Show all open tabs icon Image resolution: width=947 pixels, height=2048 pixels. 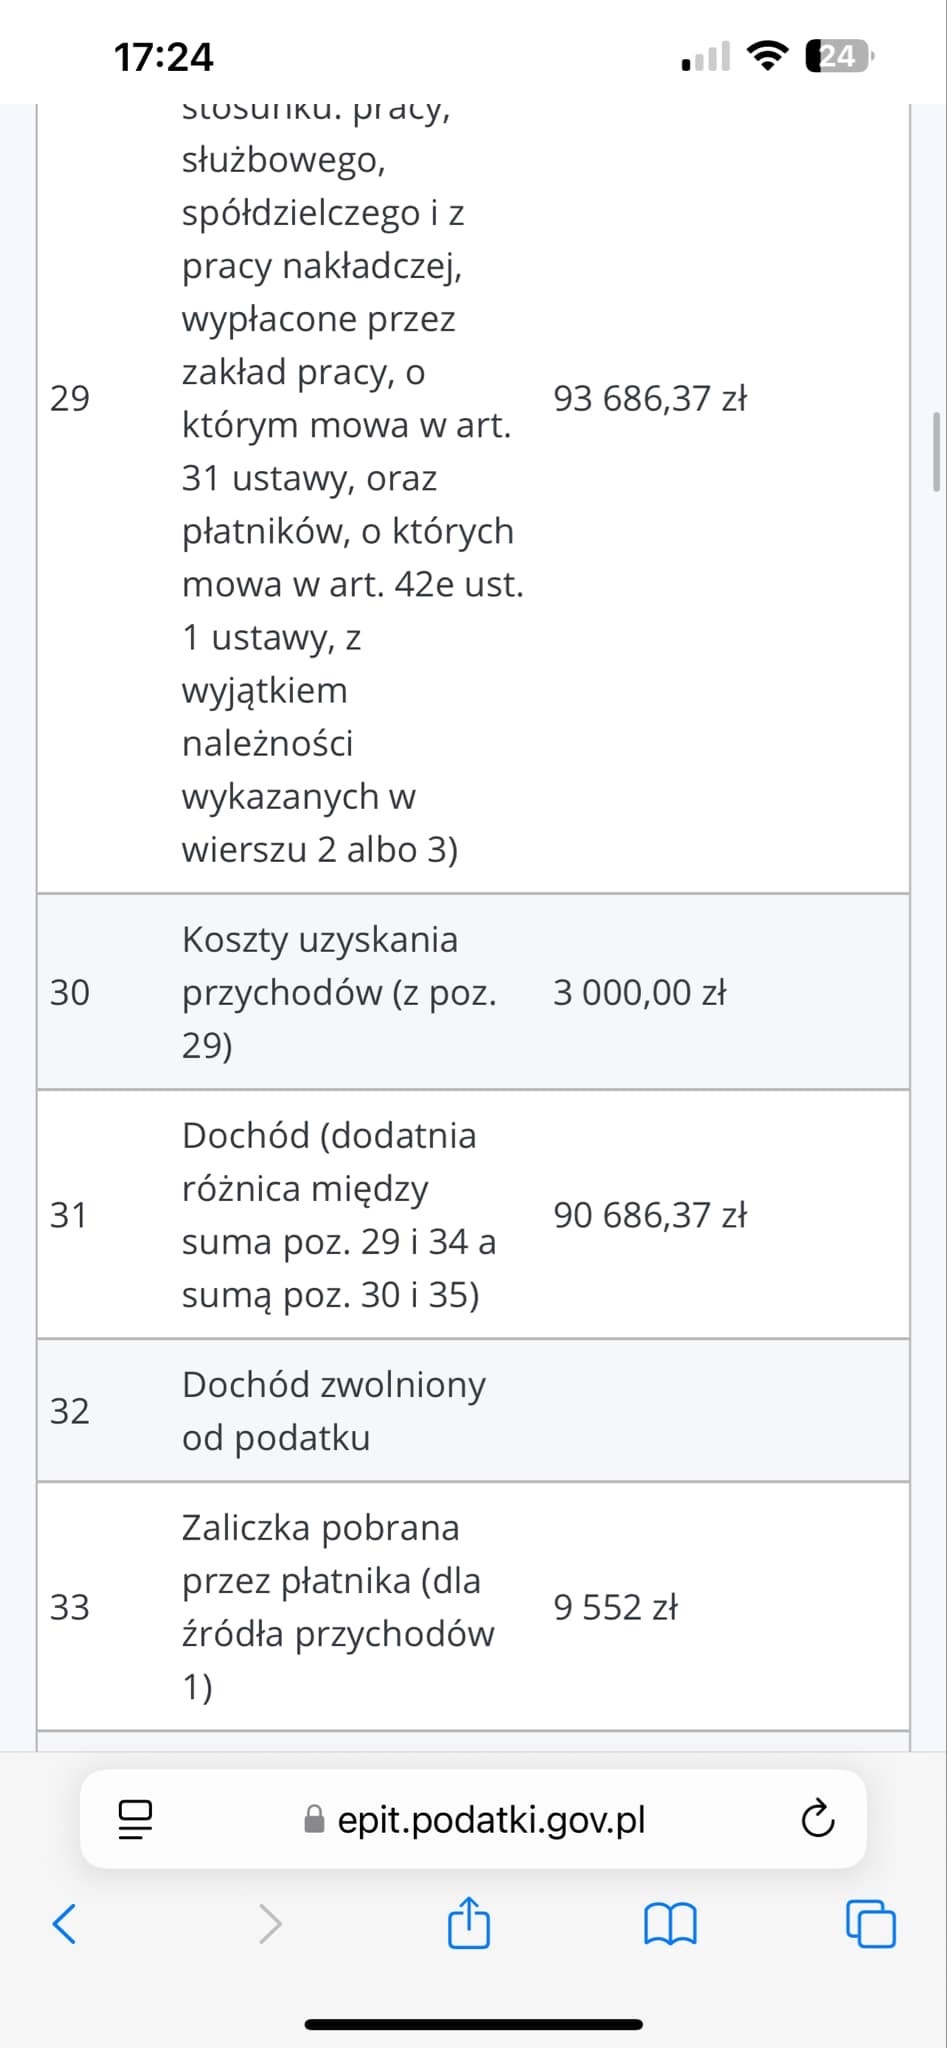871,1923
